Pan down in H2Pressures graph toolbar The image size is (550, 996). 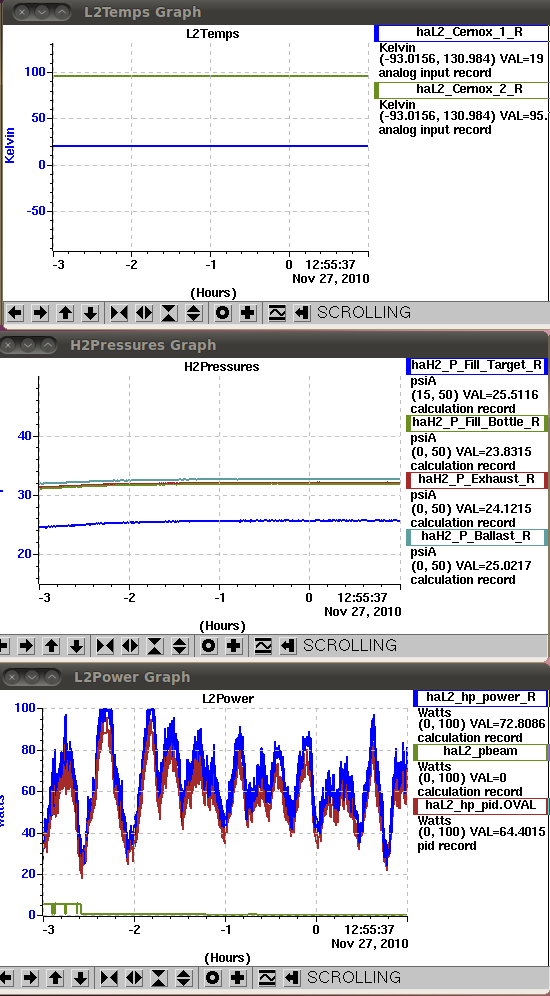click(x=76, y=646)
